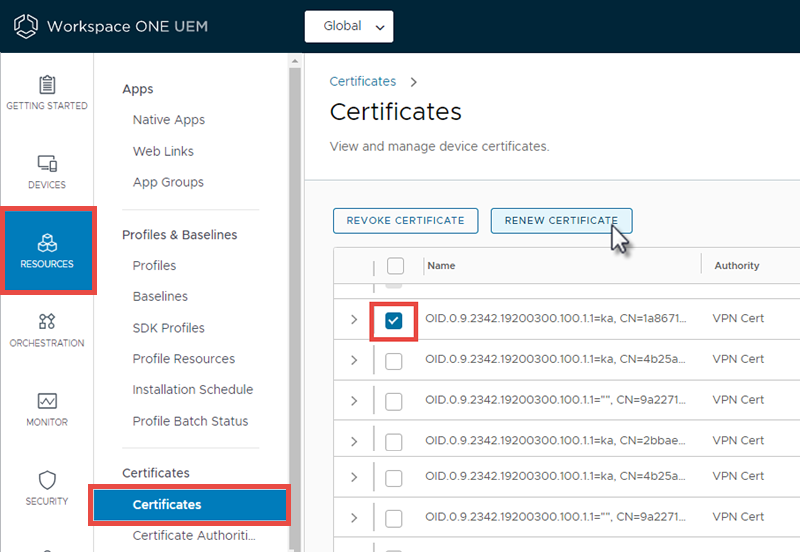Uncheck the checked CN=1a8671 certificate checkbox
This screenshot has width=800, height=552.
[x=393, y=321]
